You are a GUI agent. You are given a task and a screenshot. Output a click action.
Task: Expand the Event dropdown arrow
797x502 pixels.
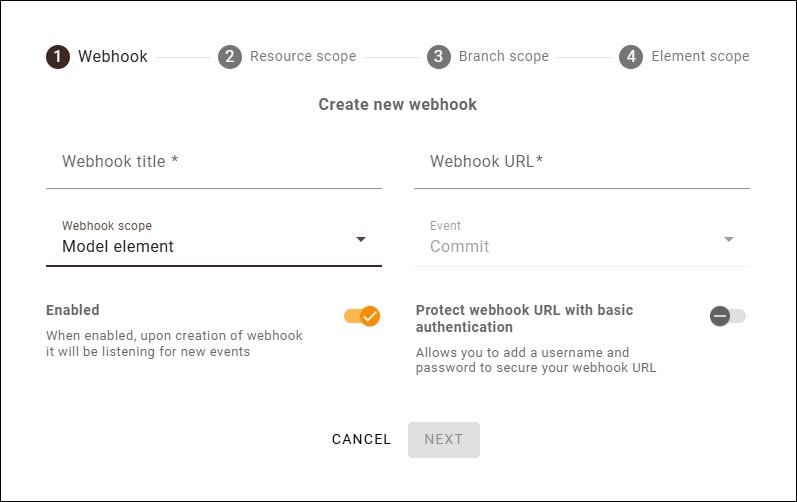(729, 240)
